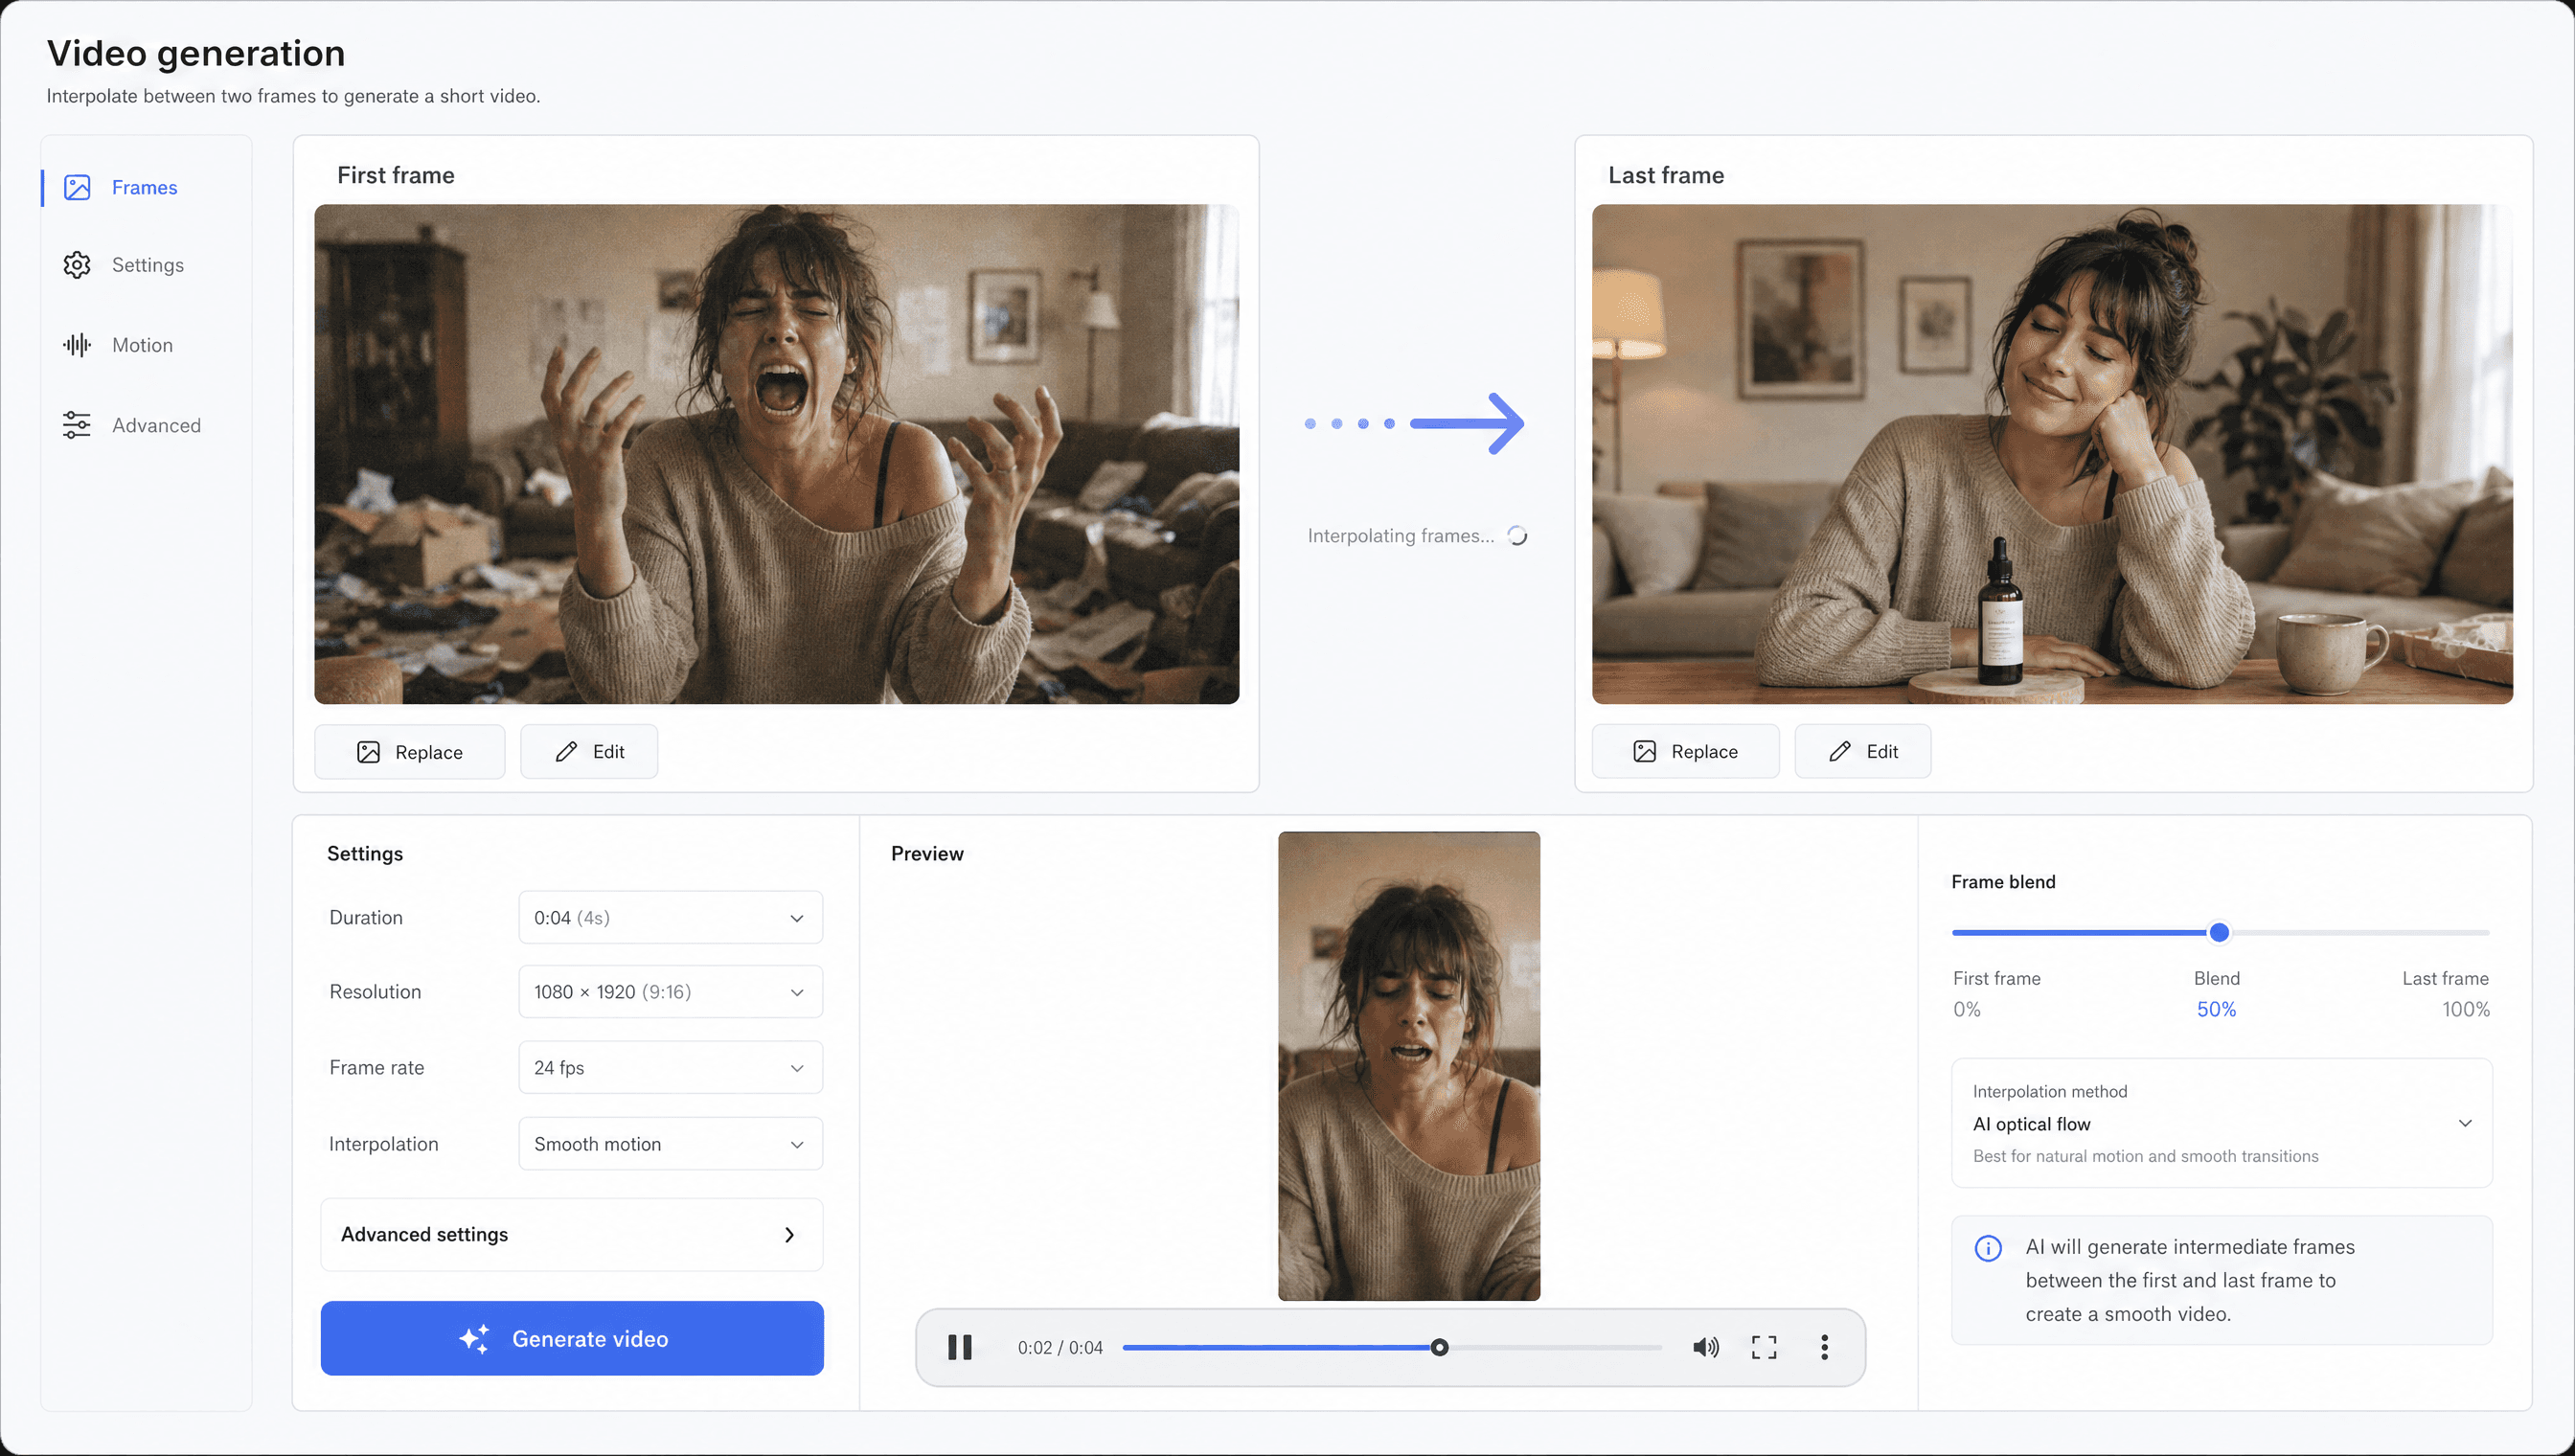Click the info icon in the AI note

click(1989, 1249)
